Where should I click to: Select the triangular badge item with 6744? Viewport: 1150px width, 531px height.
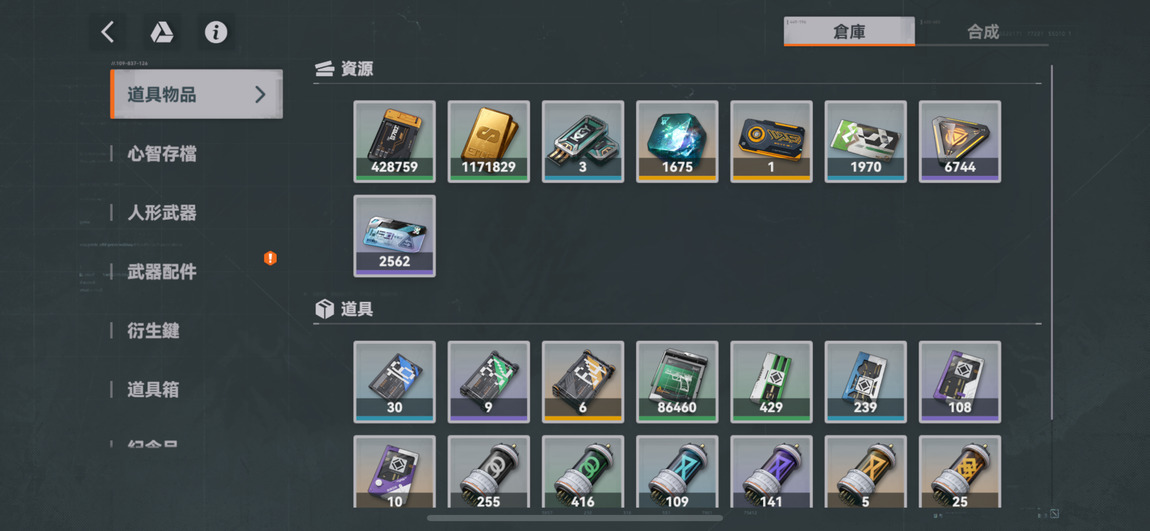pos(960,142)
